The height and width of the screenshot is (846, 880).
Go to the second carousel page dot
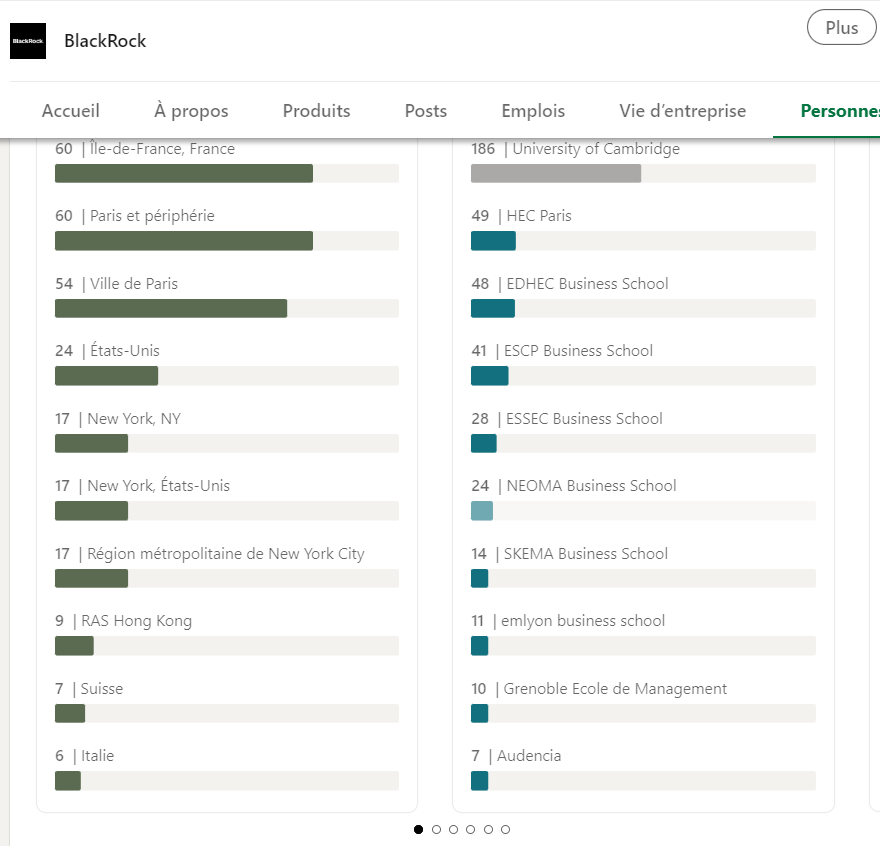[436, 829]
